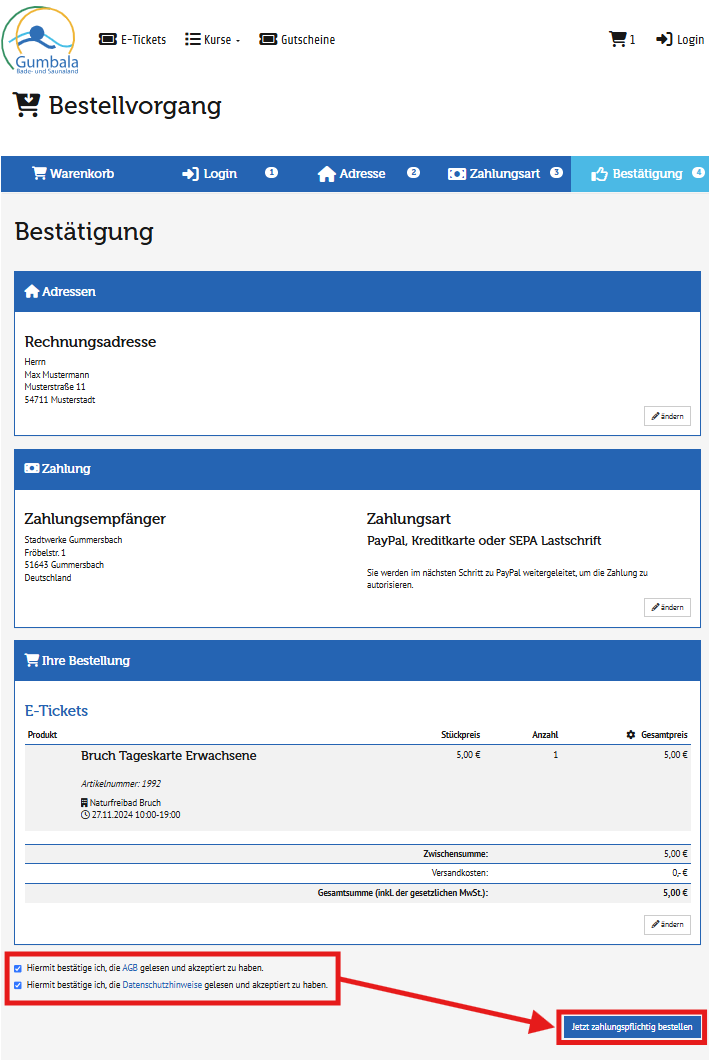The image size is (709, 1060).
Task: Toggle the Datenschutzhinweise acceptance checkbox
Action: (x=19, y=985)
